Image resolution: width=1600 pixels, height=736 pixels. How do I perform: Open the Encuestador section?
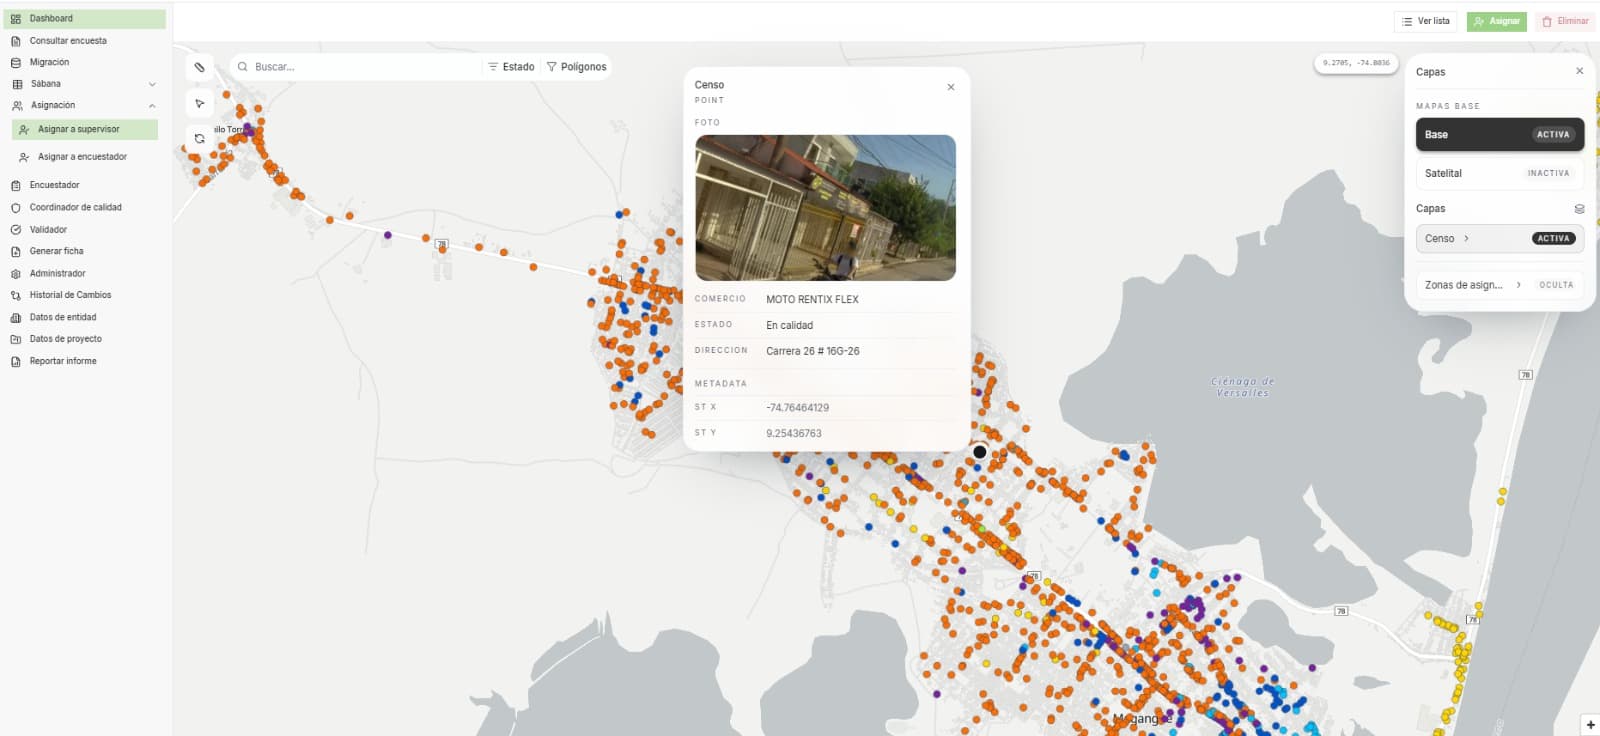click(54, 185)
